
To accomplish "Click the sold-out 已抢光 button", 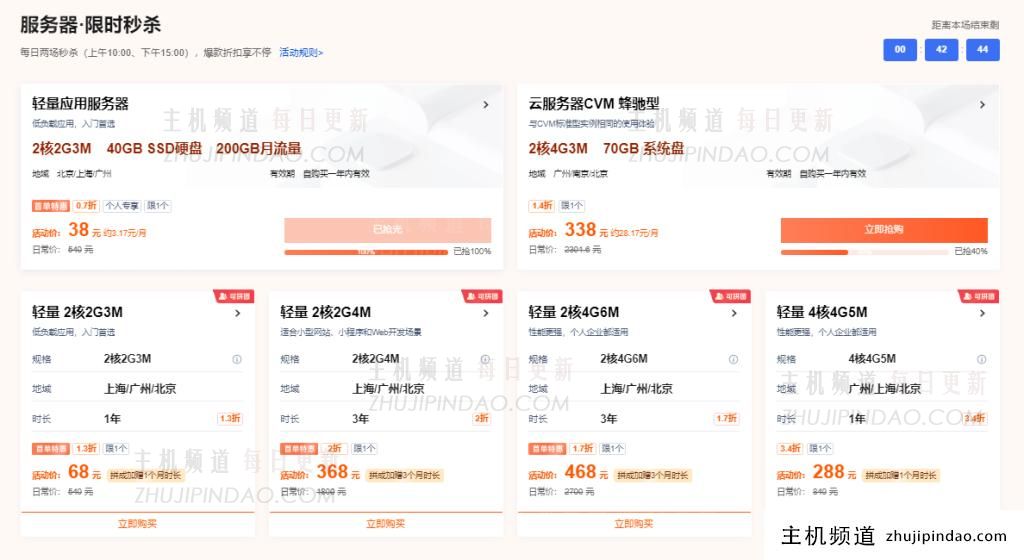I will (387, 230).
